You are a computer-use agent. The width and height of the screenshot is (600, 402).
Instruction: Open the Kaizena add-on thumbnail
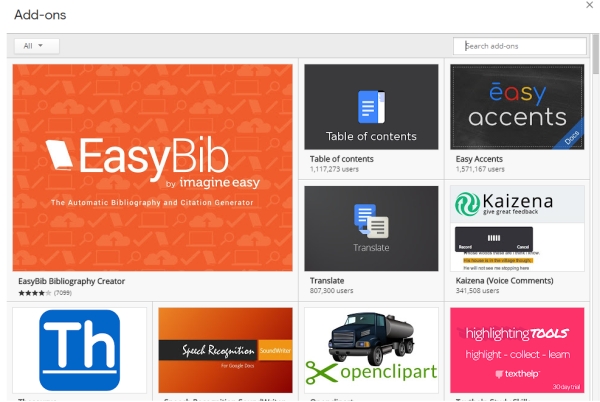[x=517, y=228]
